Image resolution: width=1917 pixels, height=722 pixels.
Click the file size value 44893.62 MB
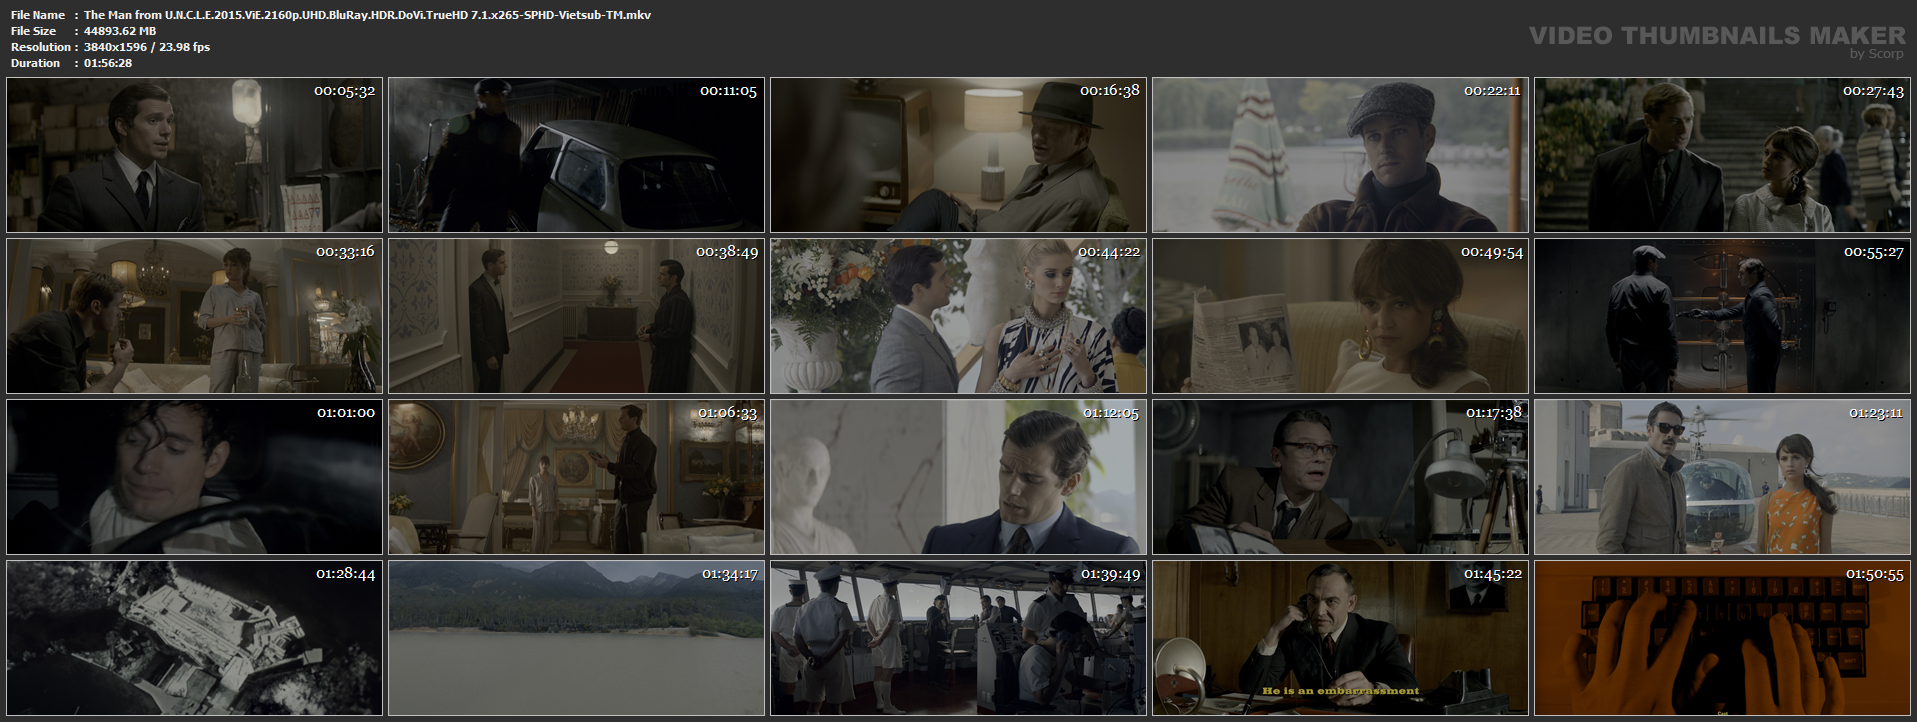[120, 31]
